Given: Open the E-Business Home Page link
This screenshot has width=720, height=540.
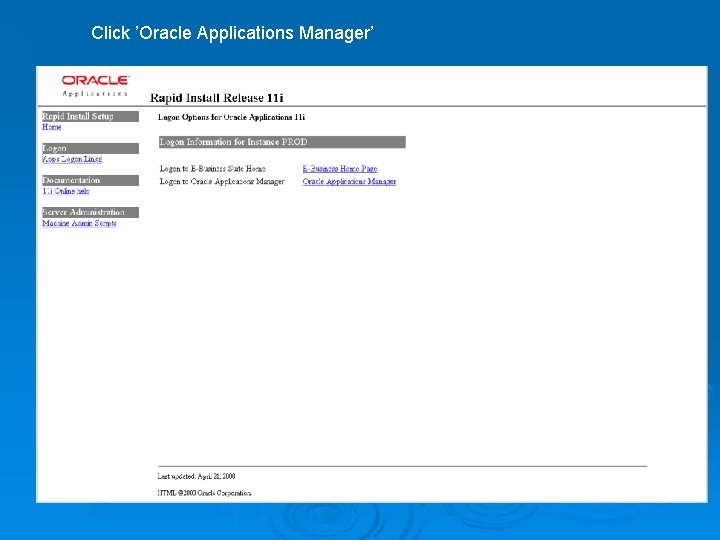Looking at the screenshot, I should [x=340, y=169].
